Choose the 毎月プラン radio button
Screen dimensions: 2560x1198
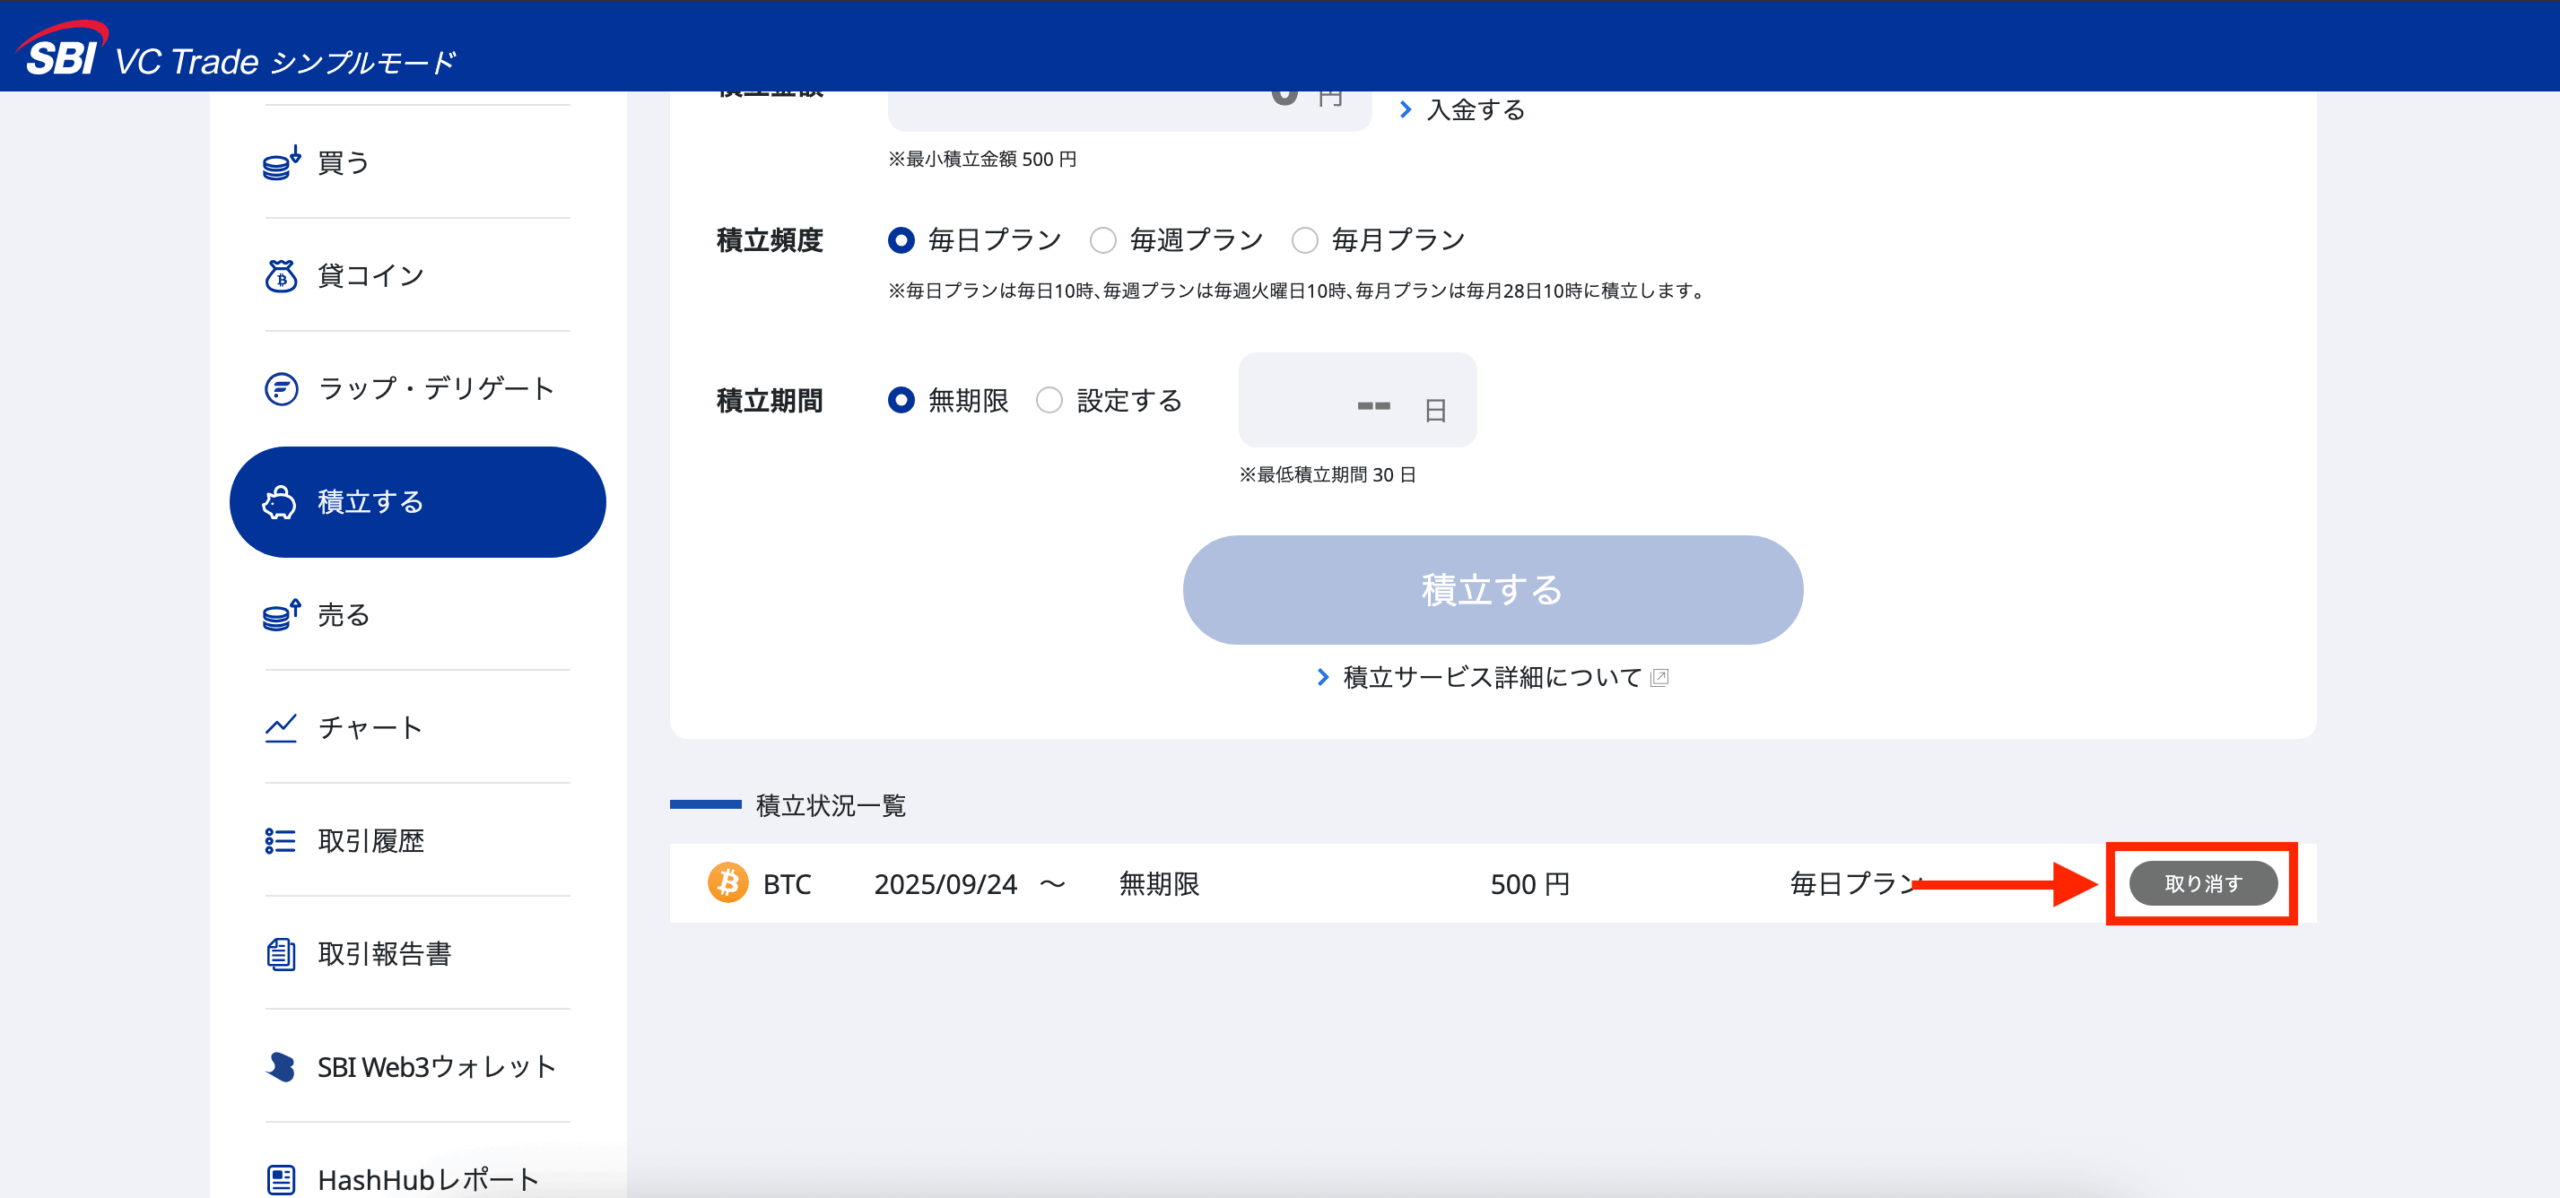1305,240
